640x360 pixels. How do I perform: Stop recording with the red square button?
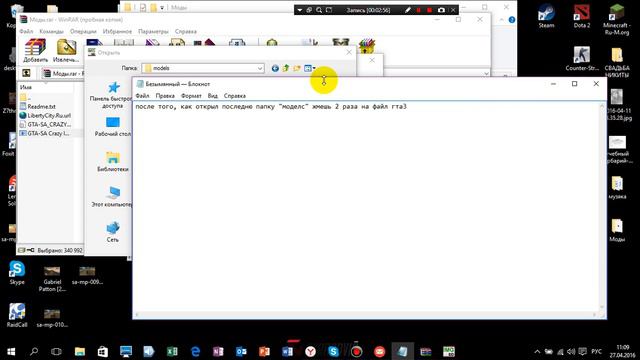[x=429, y=10]
